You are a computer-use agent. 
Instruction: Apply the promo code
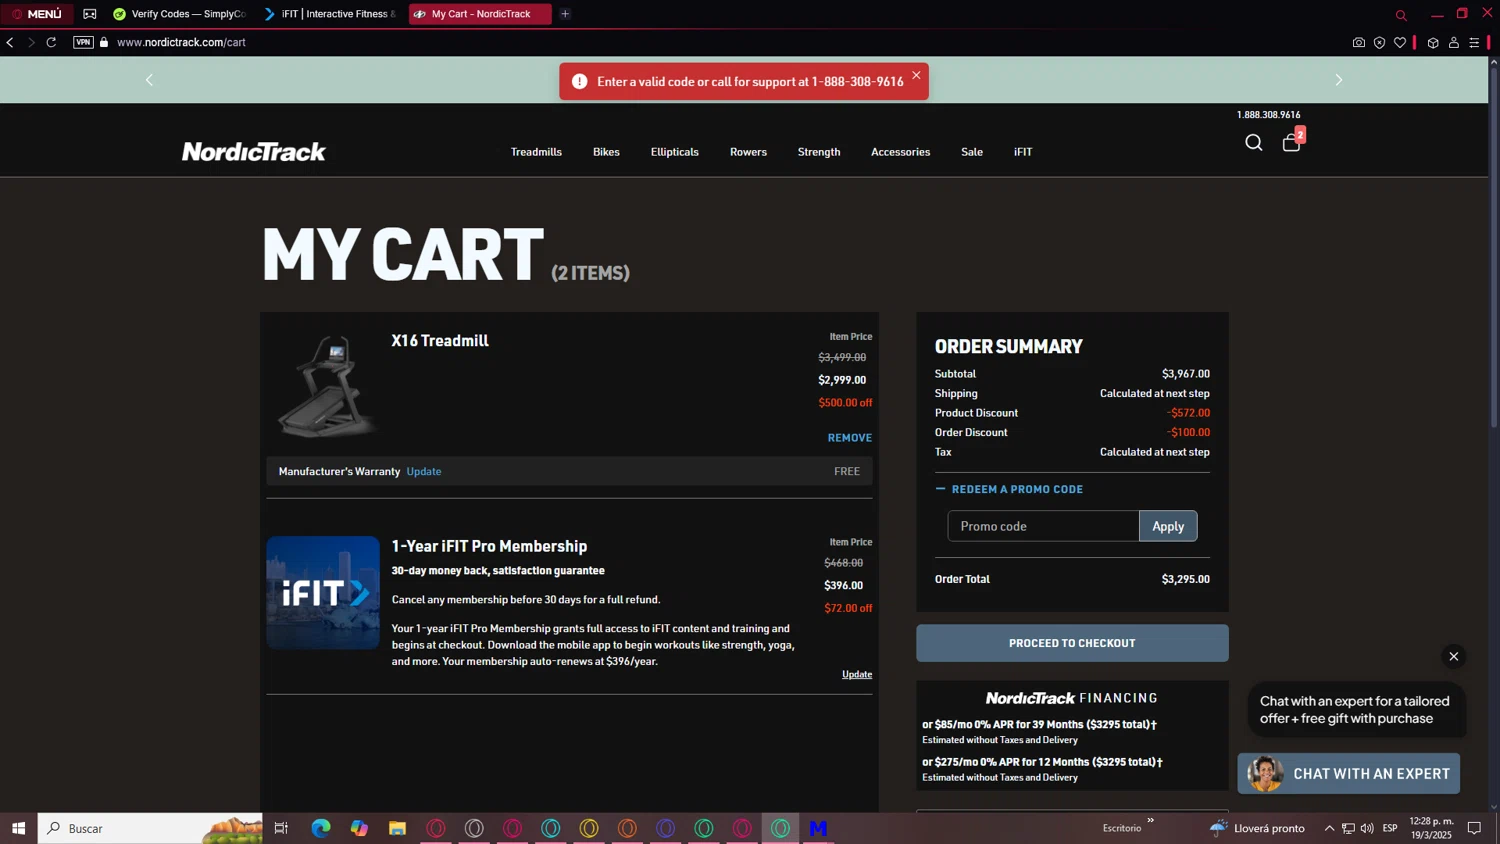pos(1168,526)
